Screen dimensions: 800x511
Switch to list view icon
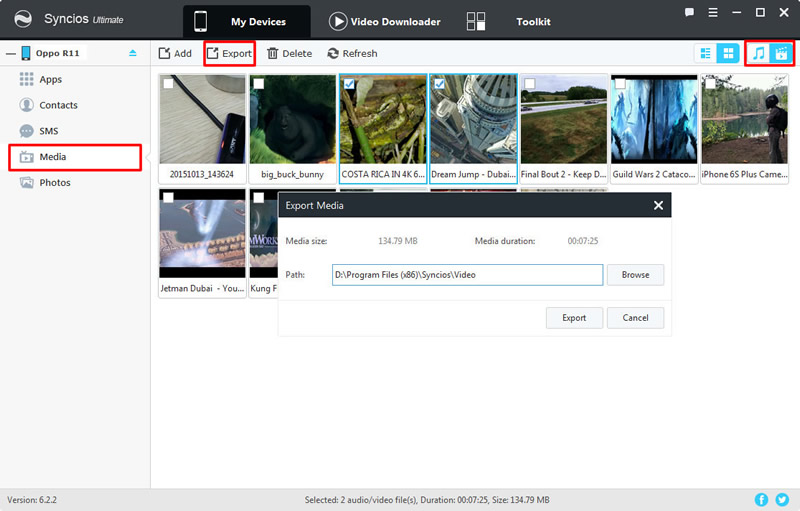tap(706, 53)
